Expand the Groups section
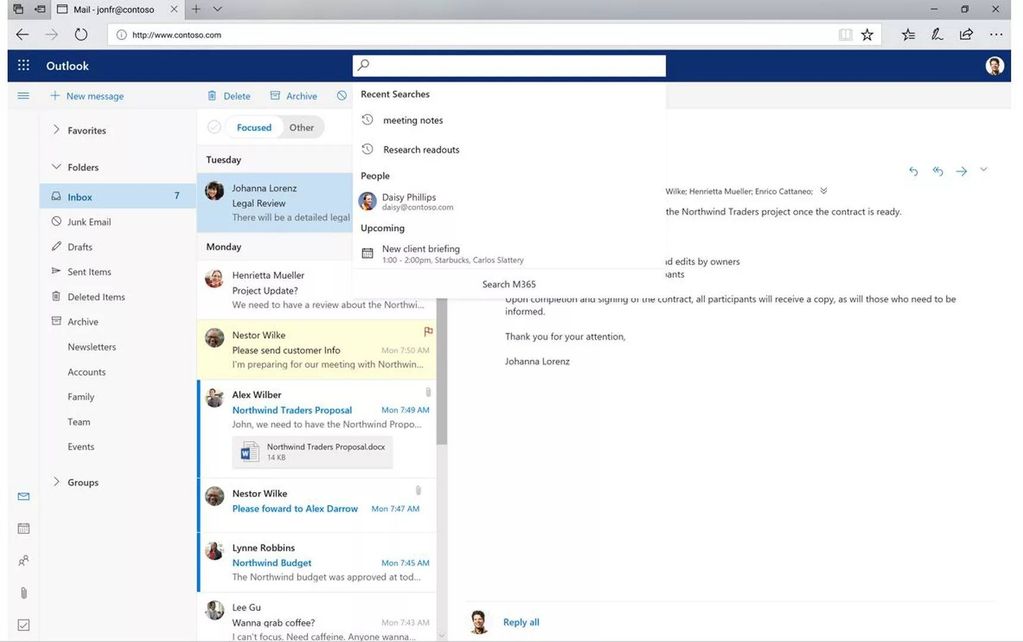 56,482
